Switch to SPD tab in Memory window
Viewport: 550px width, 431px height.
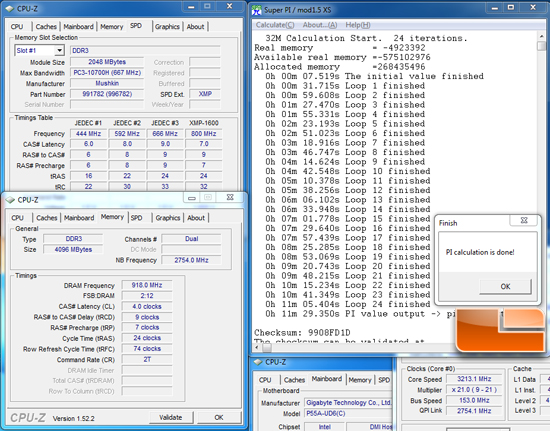[x=136, y=218]
